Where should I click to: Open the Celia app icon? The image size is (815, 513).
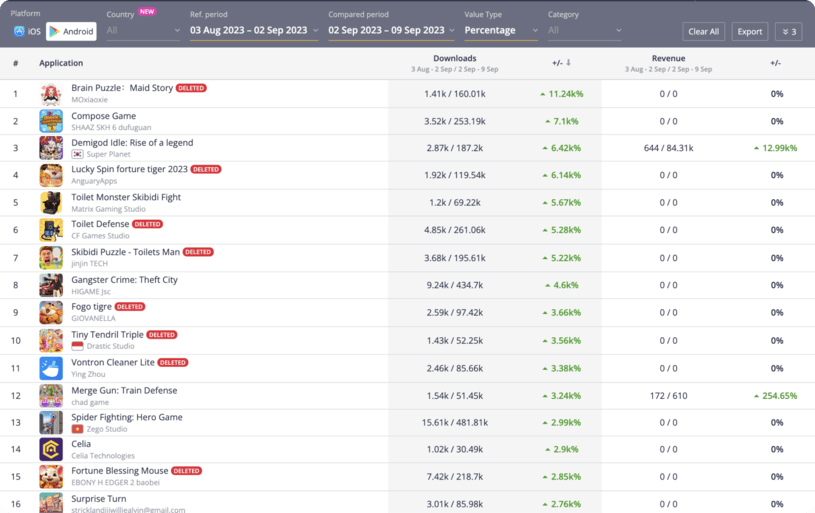(x=51, y=449)
